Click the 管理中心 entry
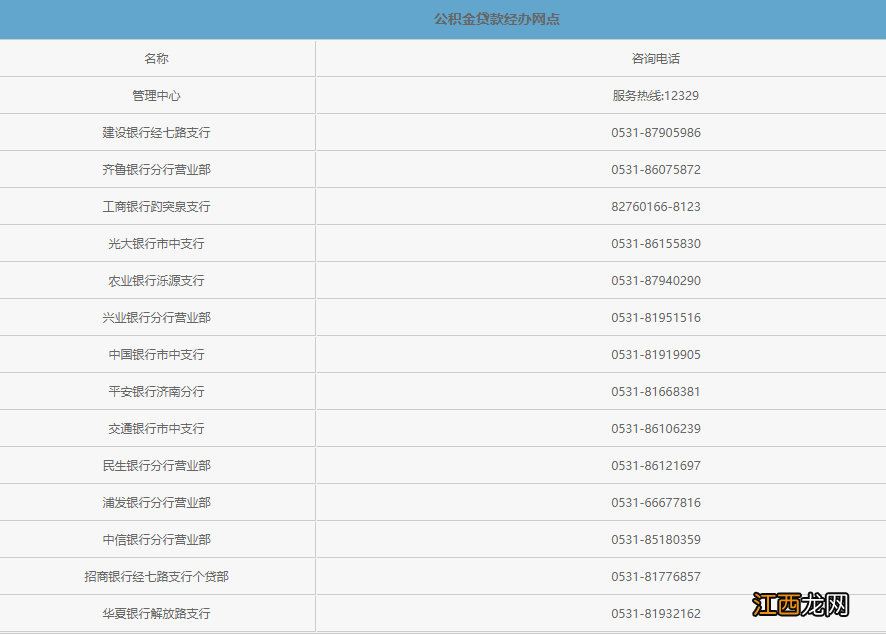Image resolution: width=886 pixels, height=635 pixels. point(157,95)
